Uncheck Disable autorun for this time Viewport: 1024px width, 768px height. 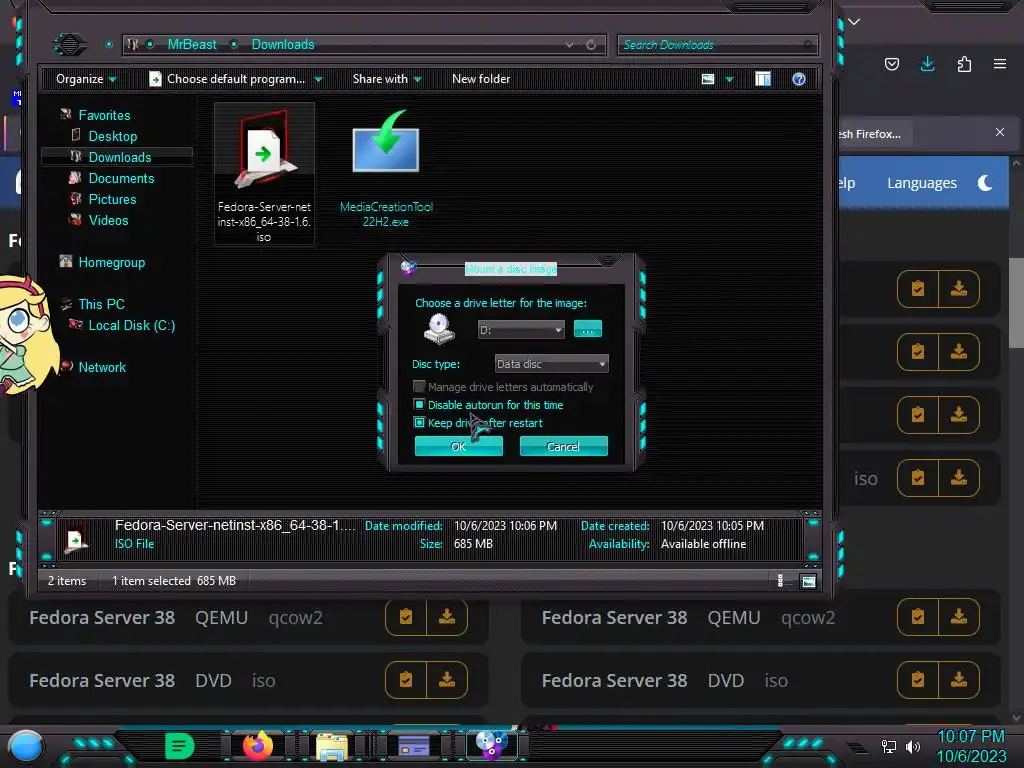[419, 405]
